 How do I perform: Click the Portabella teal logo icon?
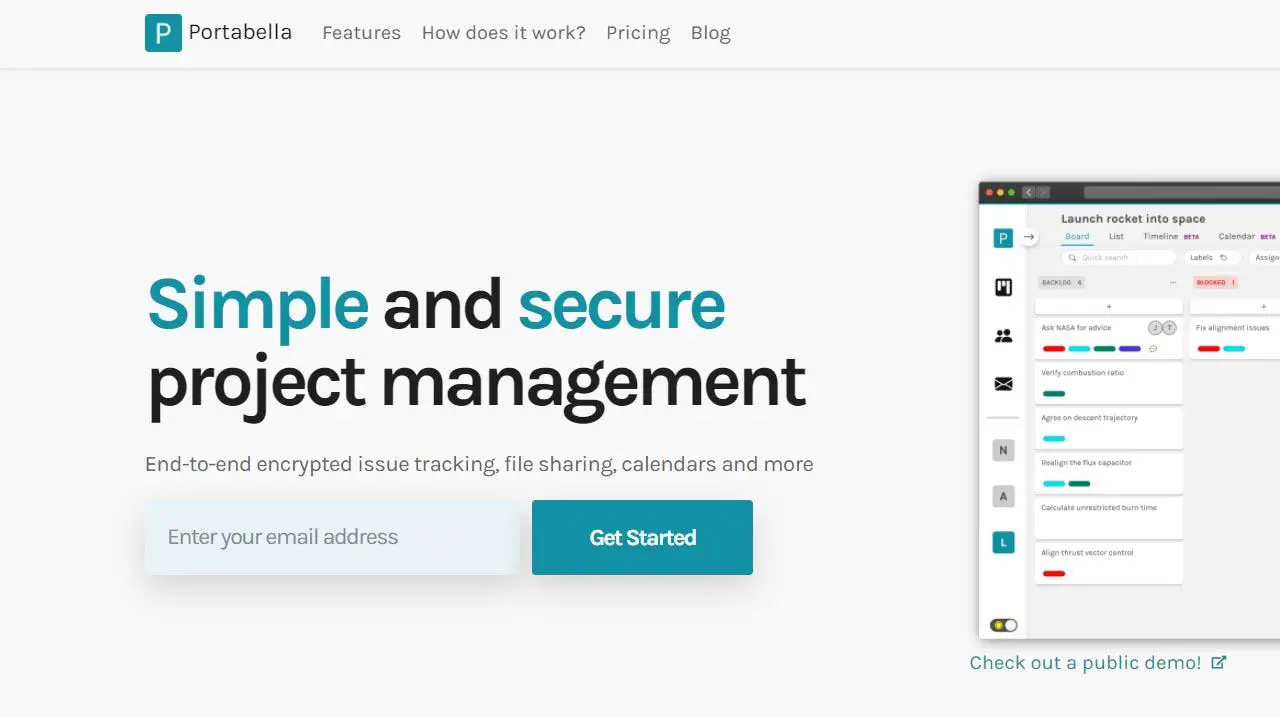tap(163, 33)
